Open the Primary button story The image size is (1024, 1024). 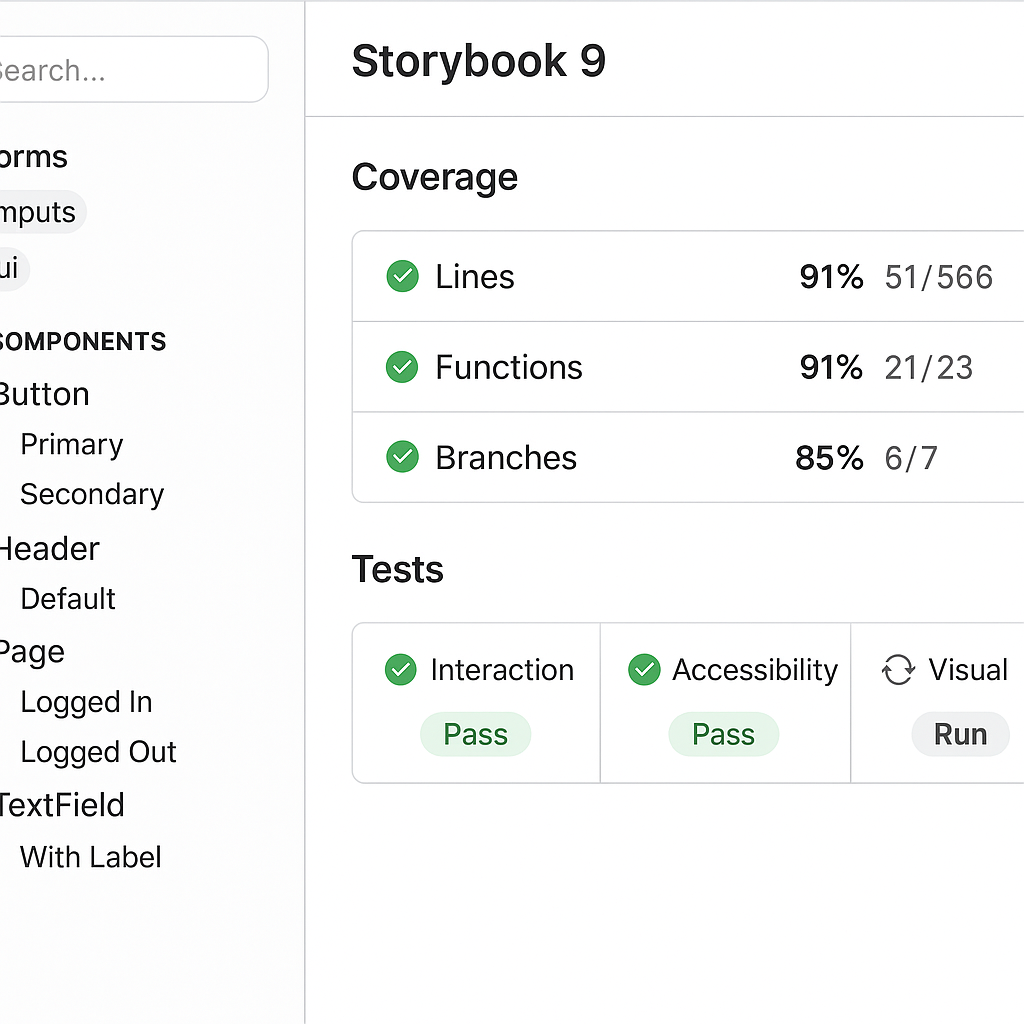[72, 445]
